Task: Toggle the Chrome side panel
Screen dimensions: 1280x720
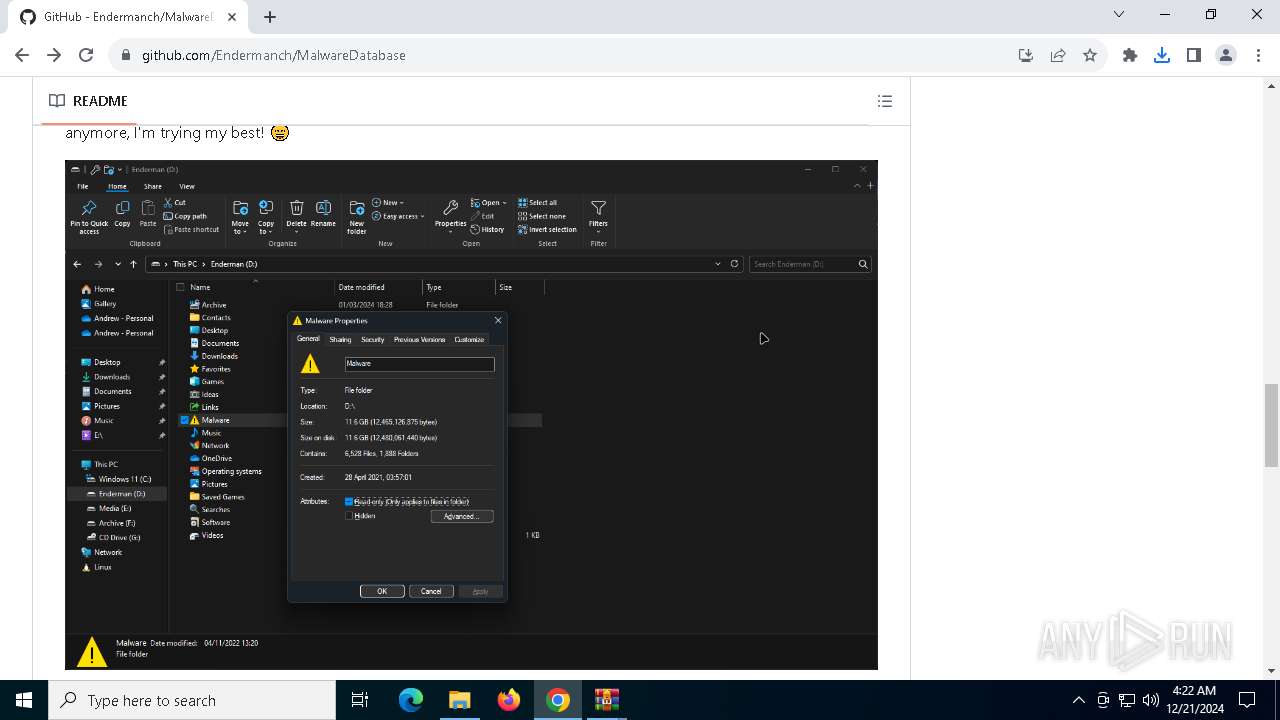Action: pyautogui.click(x=1194, y=55)
